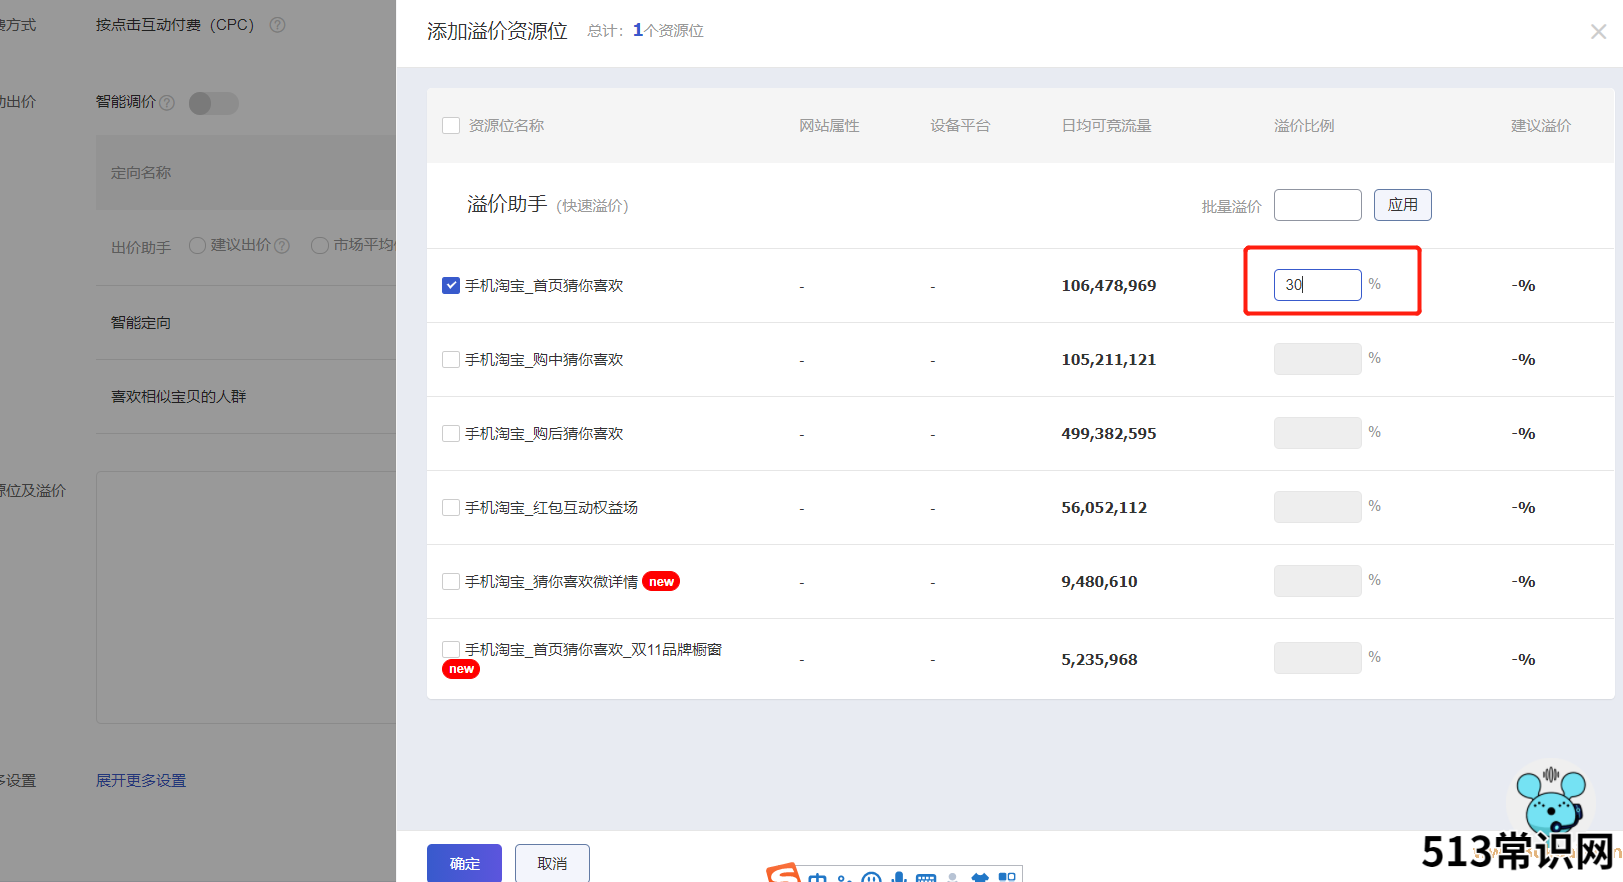Open Sogou emoji face panel

tap(871, 878)
